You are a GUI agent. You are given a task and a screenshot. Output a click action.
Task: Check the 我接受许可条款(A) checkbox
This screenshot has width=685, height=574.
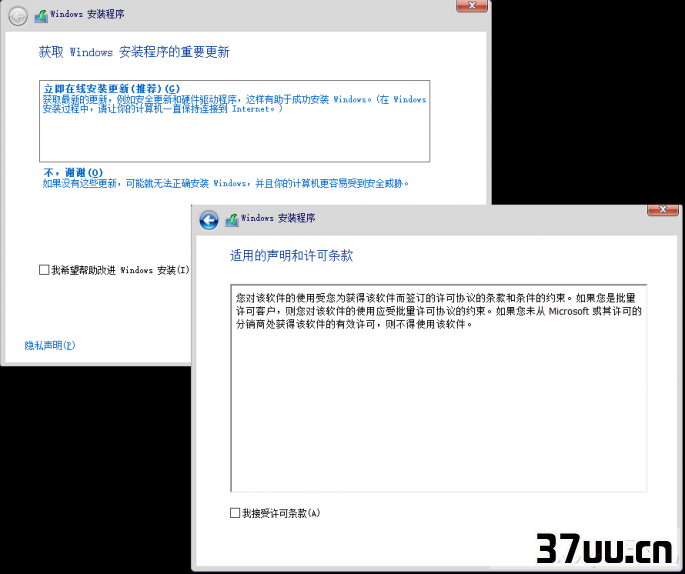pos(235,513)
